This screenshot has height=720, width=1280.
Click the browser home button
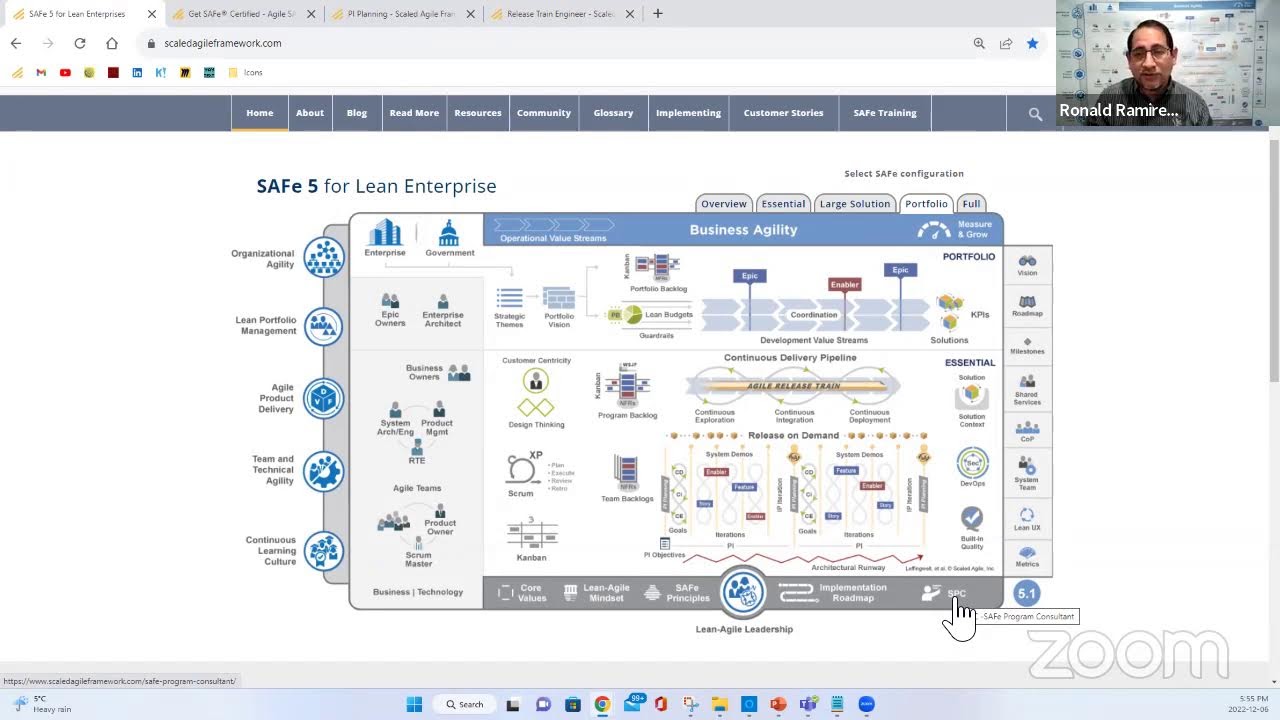(x=112, y=43)
